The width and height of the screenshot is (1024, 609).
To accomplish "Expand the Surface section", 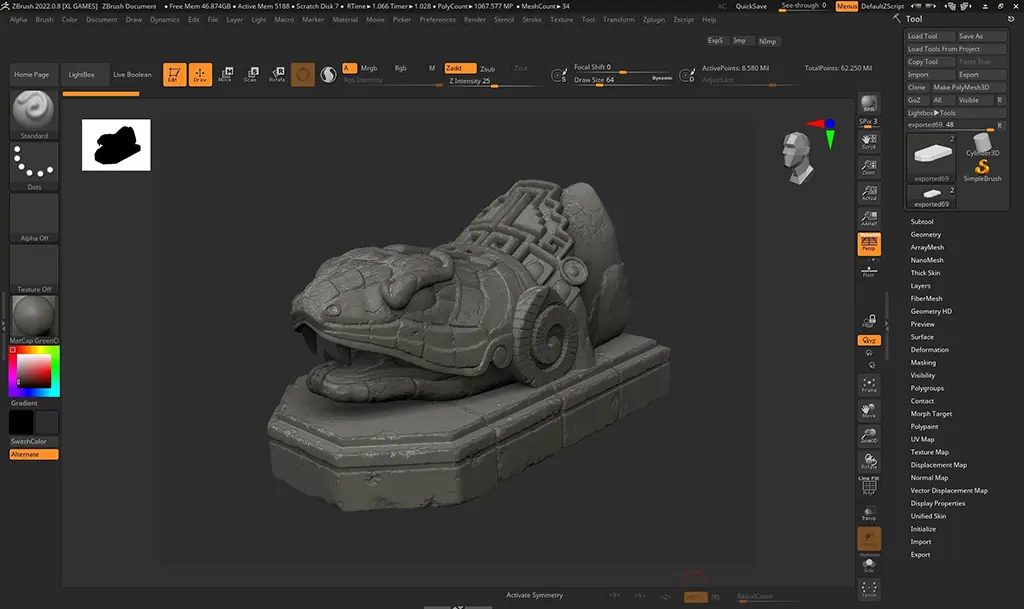I will point(921,337).
